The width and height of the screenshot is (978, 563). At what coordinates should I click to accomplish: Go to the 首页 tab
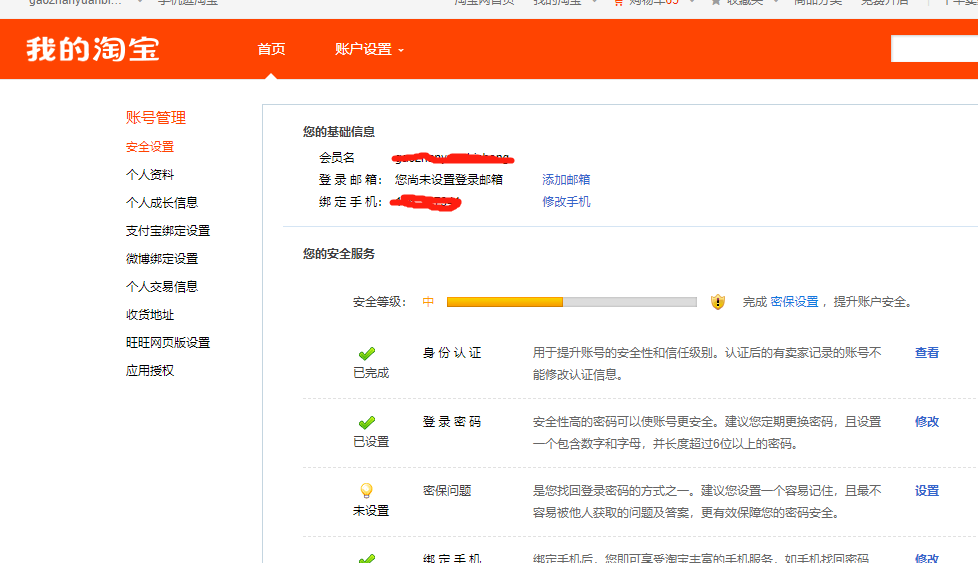271,49
